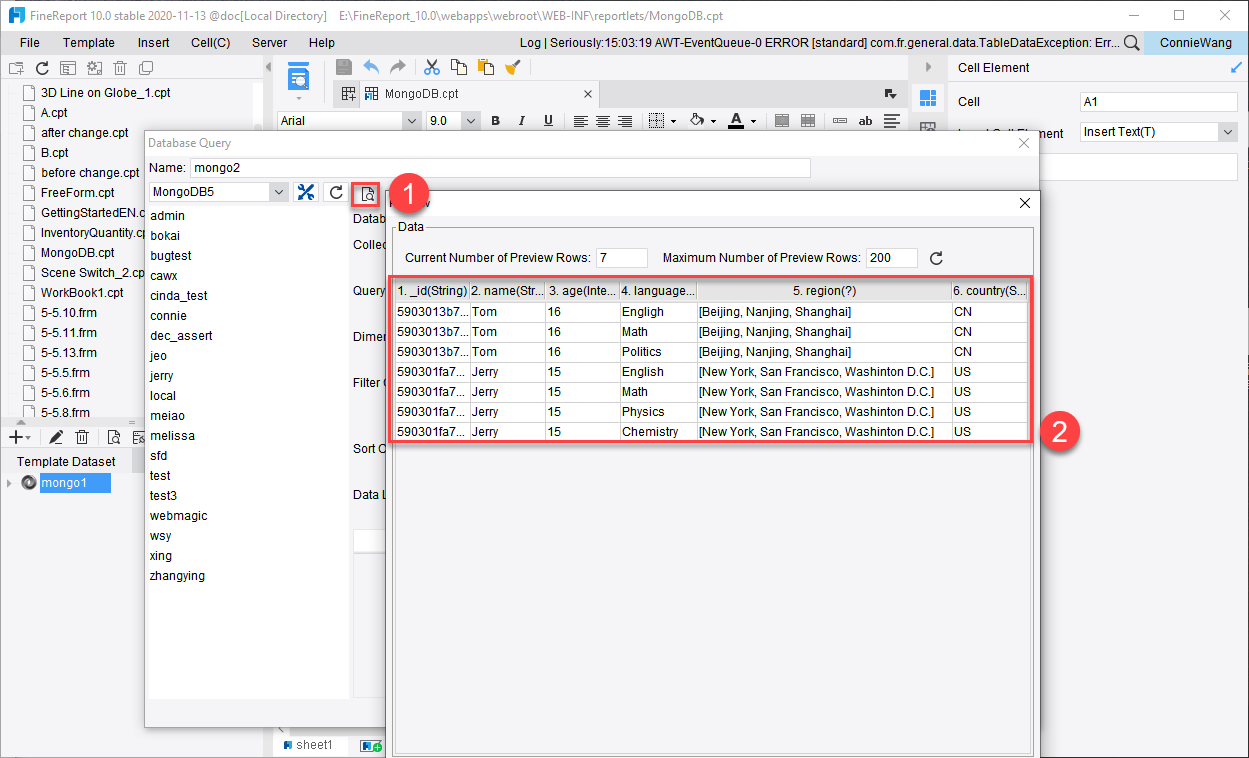
Task: Open the Server menu
Action: click(268, 42)
